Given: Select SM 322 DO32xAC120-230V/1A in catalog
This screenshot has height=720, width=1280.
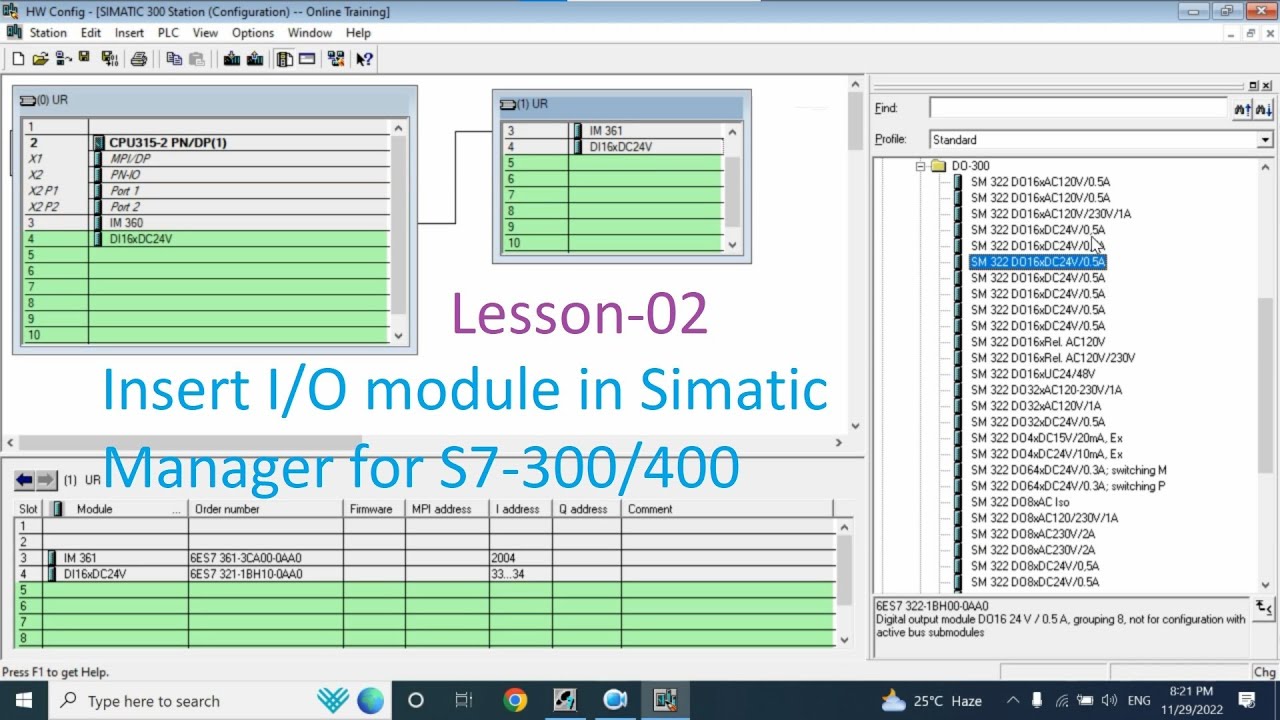Looking at the screenshot, I should pos(1046,390).
